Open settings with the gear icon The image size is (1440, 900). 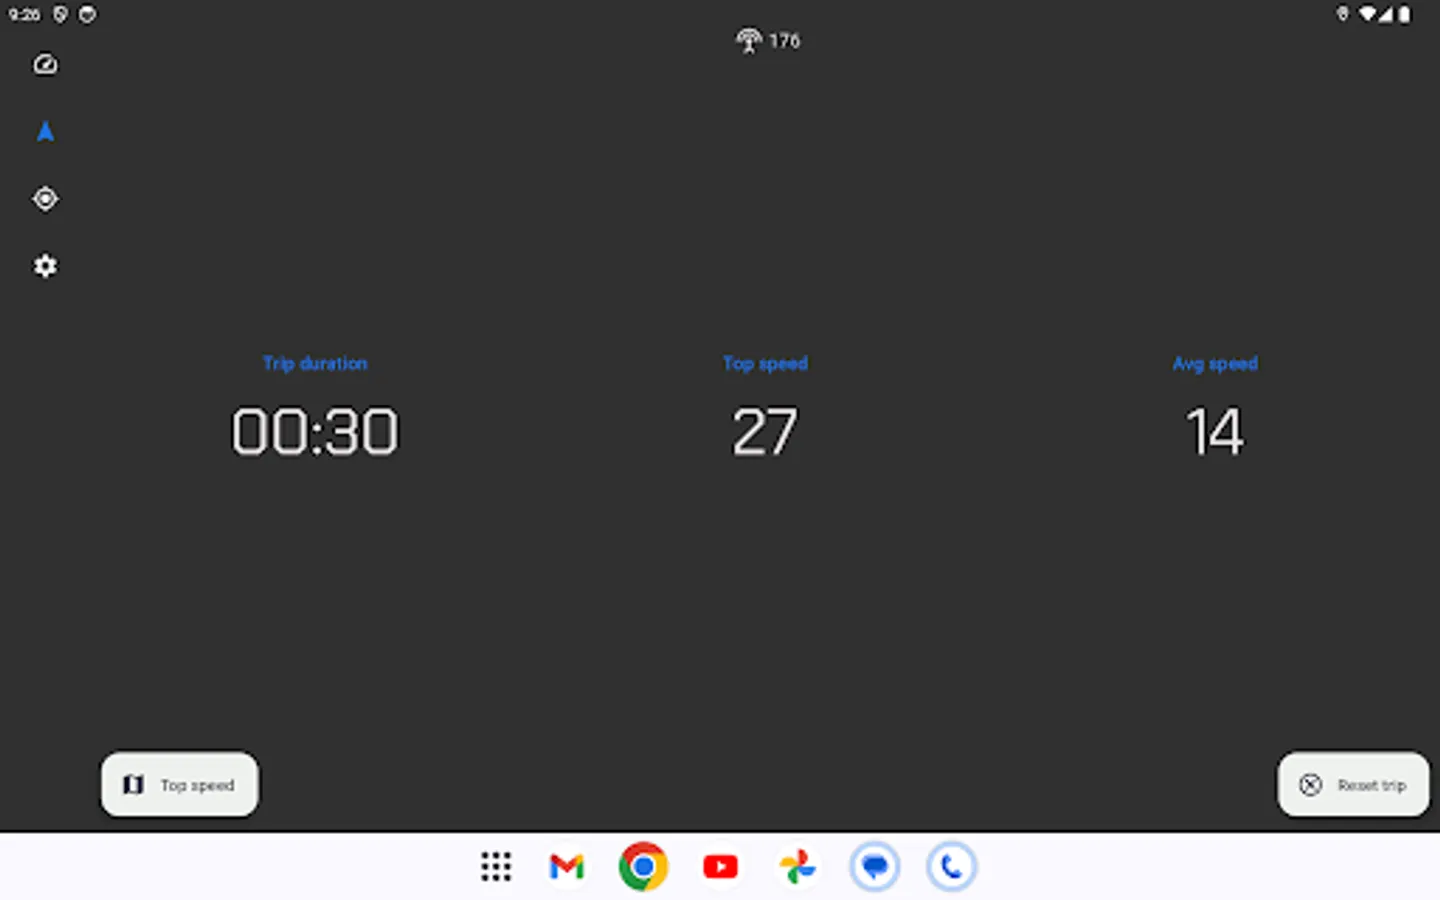[45, 265]
